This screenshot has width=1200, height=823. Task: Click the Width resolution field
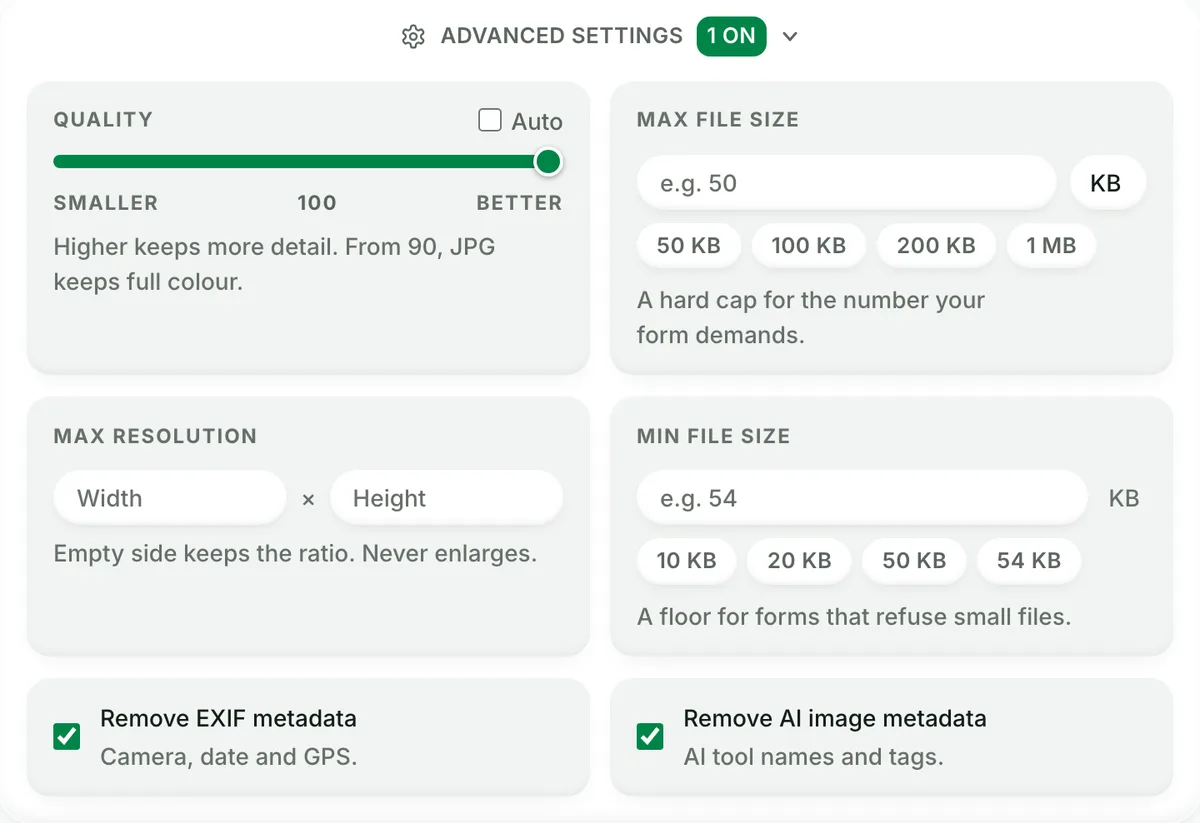(170, 498)
